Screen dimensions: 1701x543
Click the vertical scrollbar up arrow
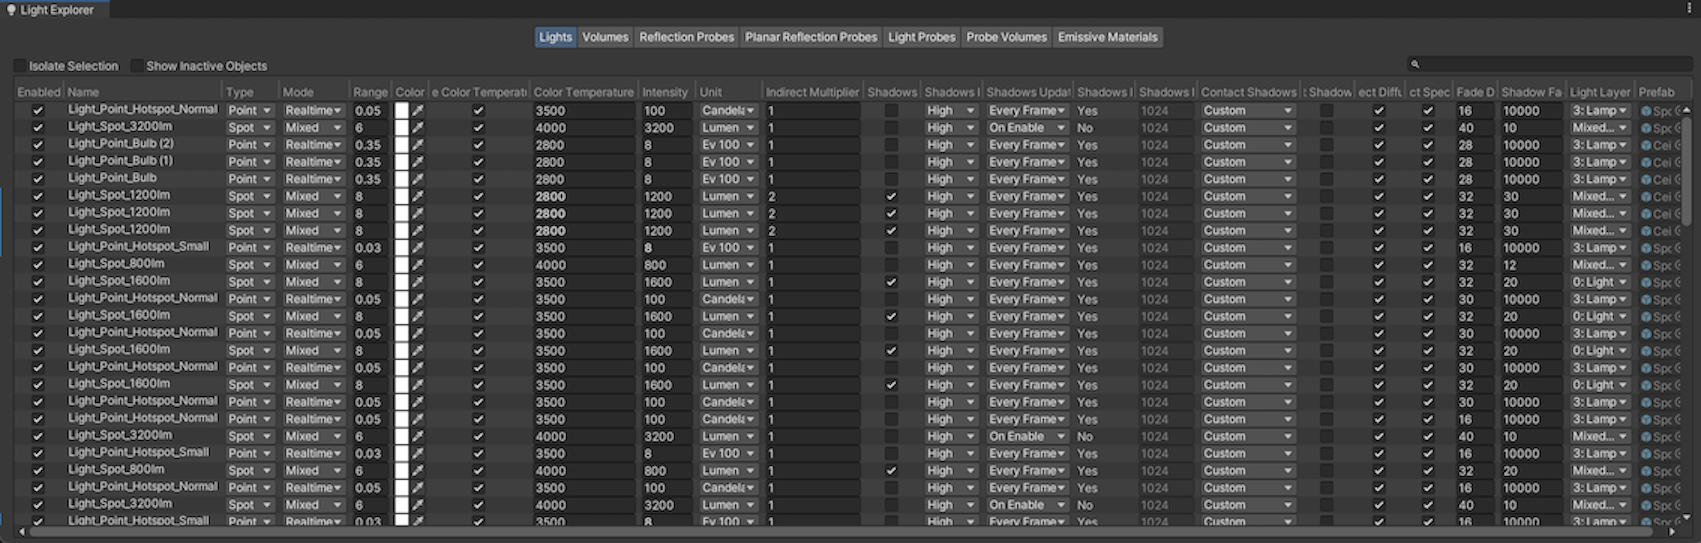tap(1688, 109)
